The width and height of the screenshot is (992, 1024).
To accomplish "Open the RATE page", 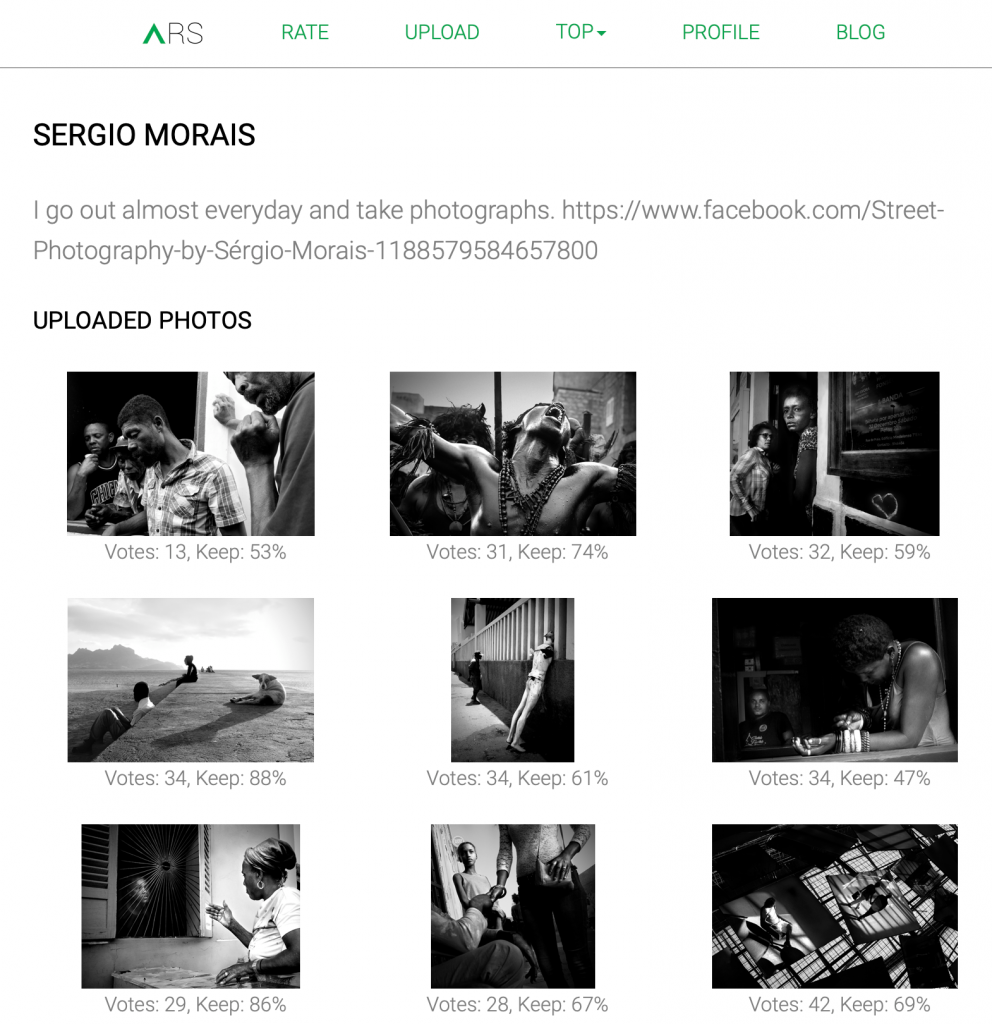I will pos(305,32).
